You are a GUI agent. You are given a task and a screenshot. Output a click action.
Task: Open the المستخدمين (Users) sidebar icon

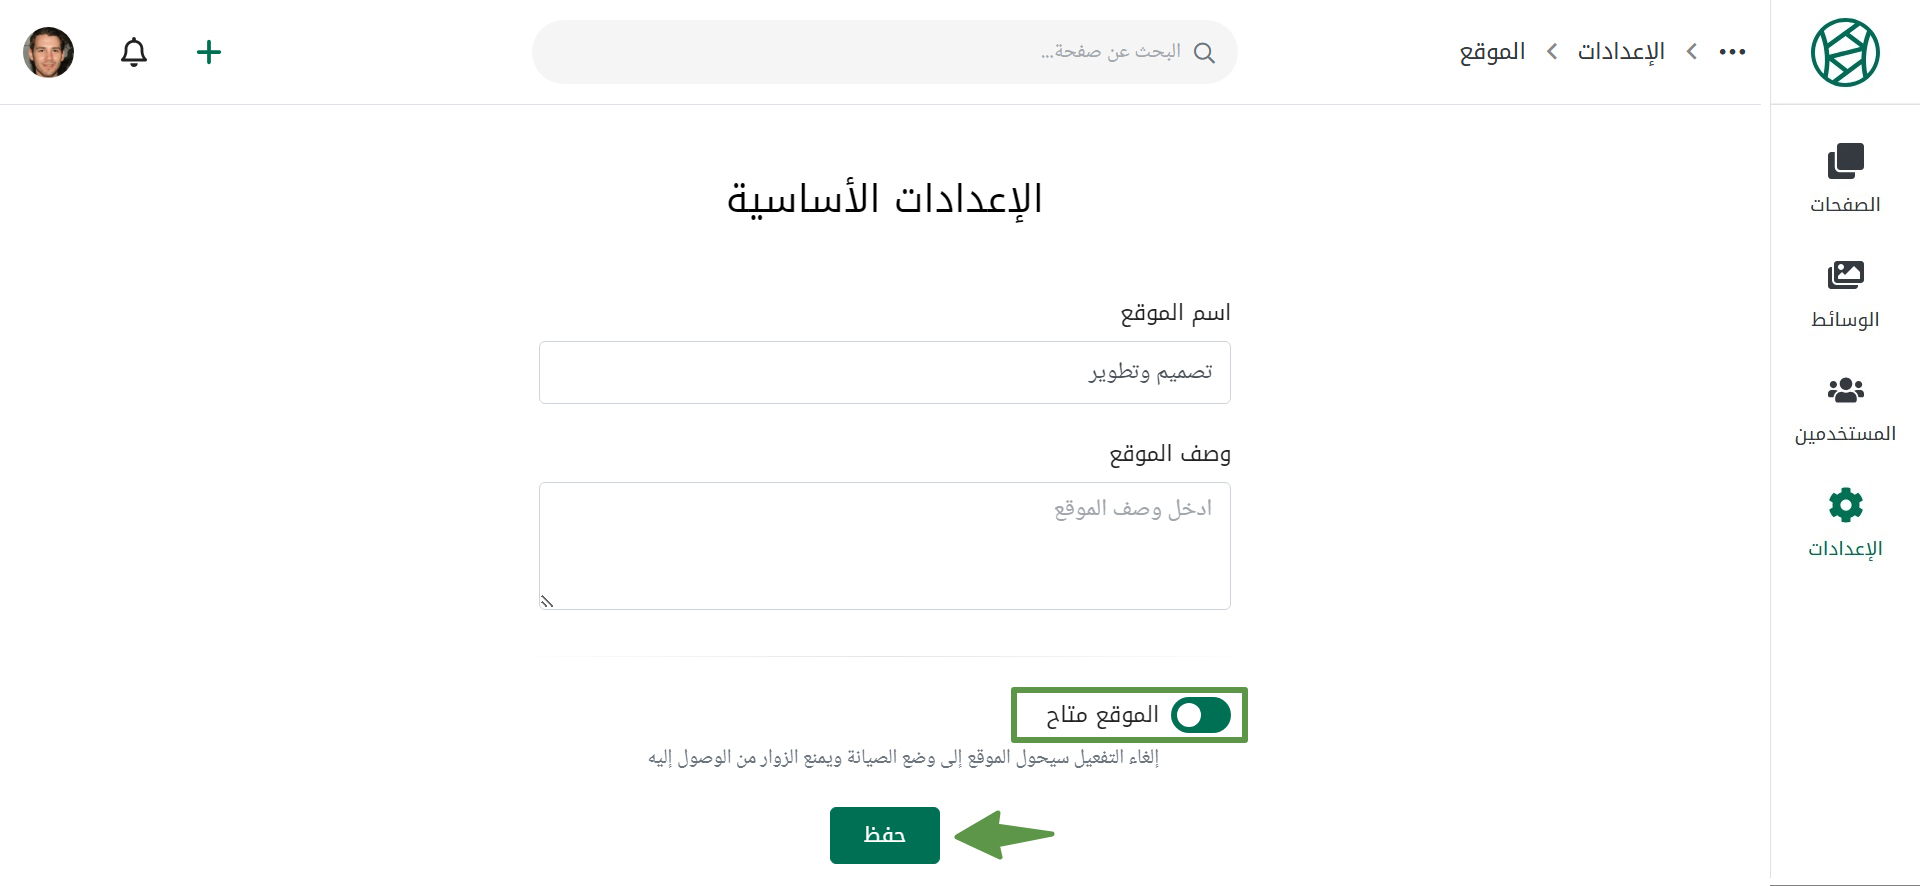[1845, 390]
